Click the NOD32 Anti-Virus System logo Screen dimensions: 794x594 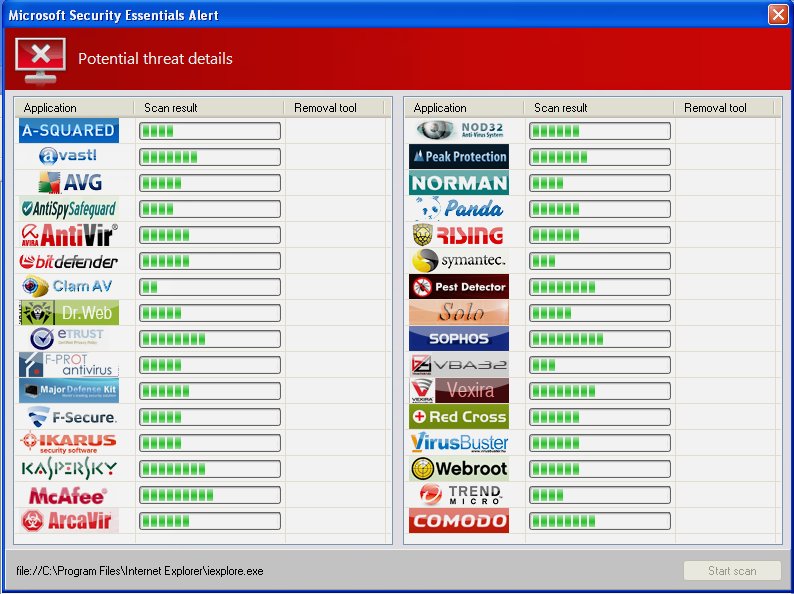(460, 130)
